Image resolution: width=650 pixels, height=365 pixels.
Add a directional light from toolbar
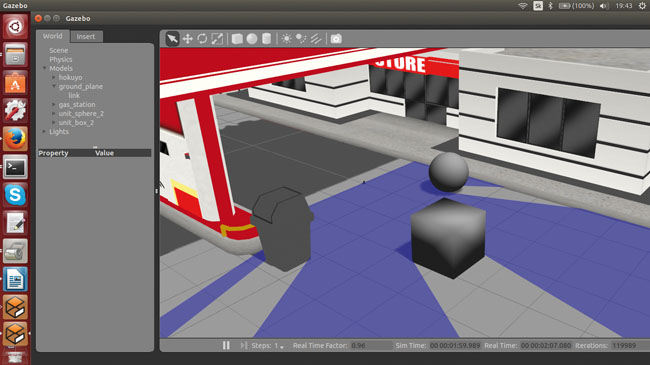coord(316,39)
